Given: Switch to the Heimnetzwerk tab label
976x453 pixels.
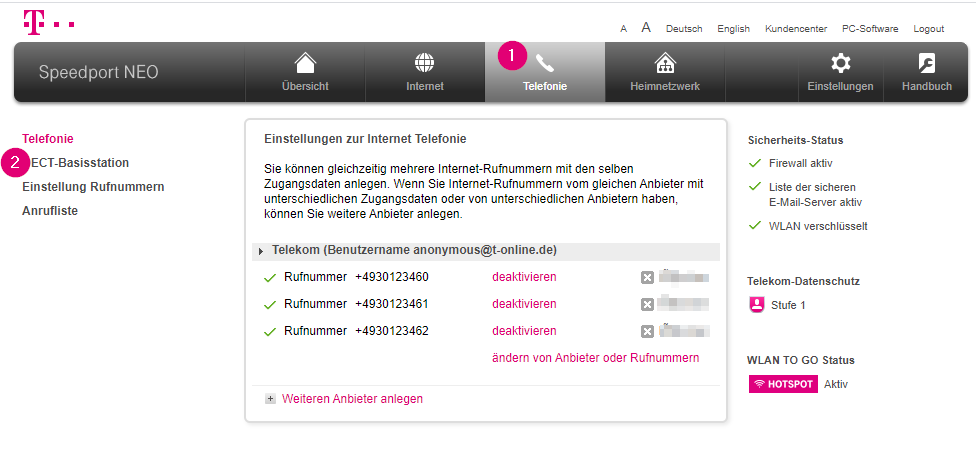Looking at the screenshot, I should pyautogui.click(x=665, y=86).
